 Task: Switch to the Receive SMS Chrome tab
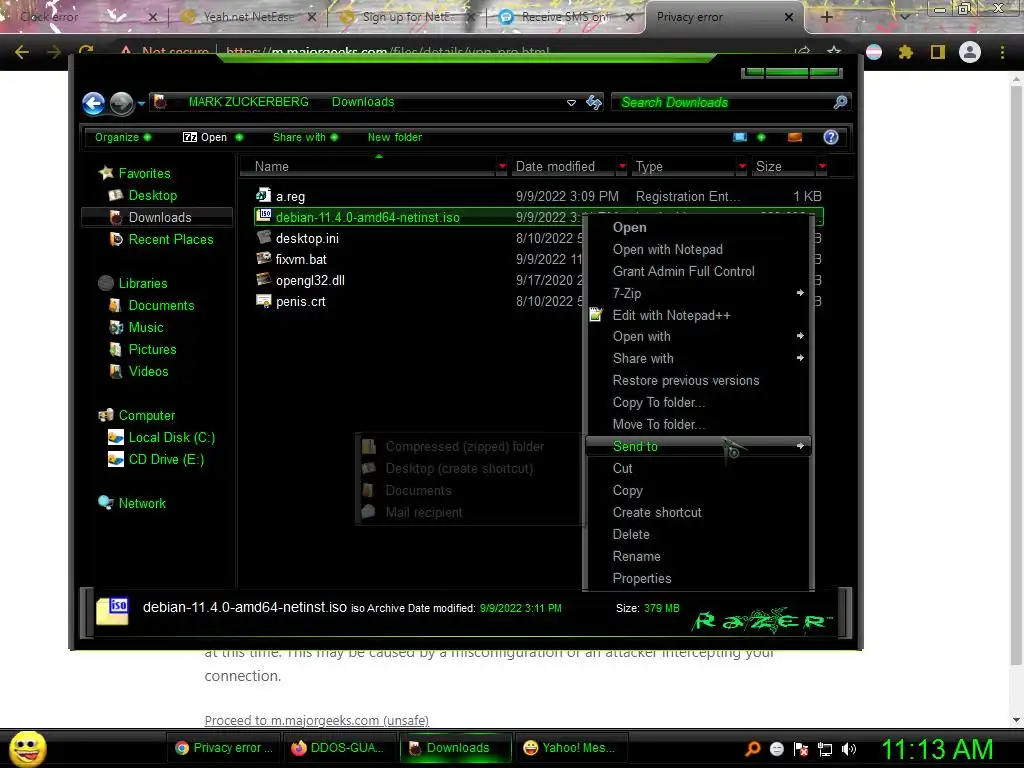tap(566, 18)
